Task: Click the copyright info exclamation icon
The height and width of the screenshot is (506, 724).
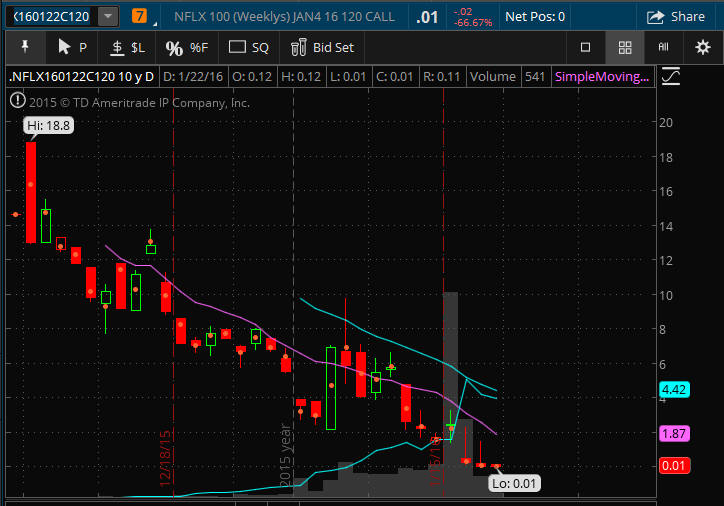Action: coord(17,100)
